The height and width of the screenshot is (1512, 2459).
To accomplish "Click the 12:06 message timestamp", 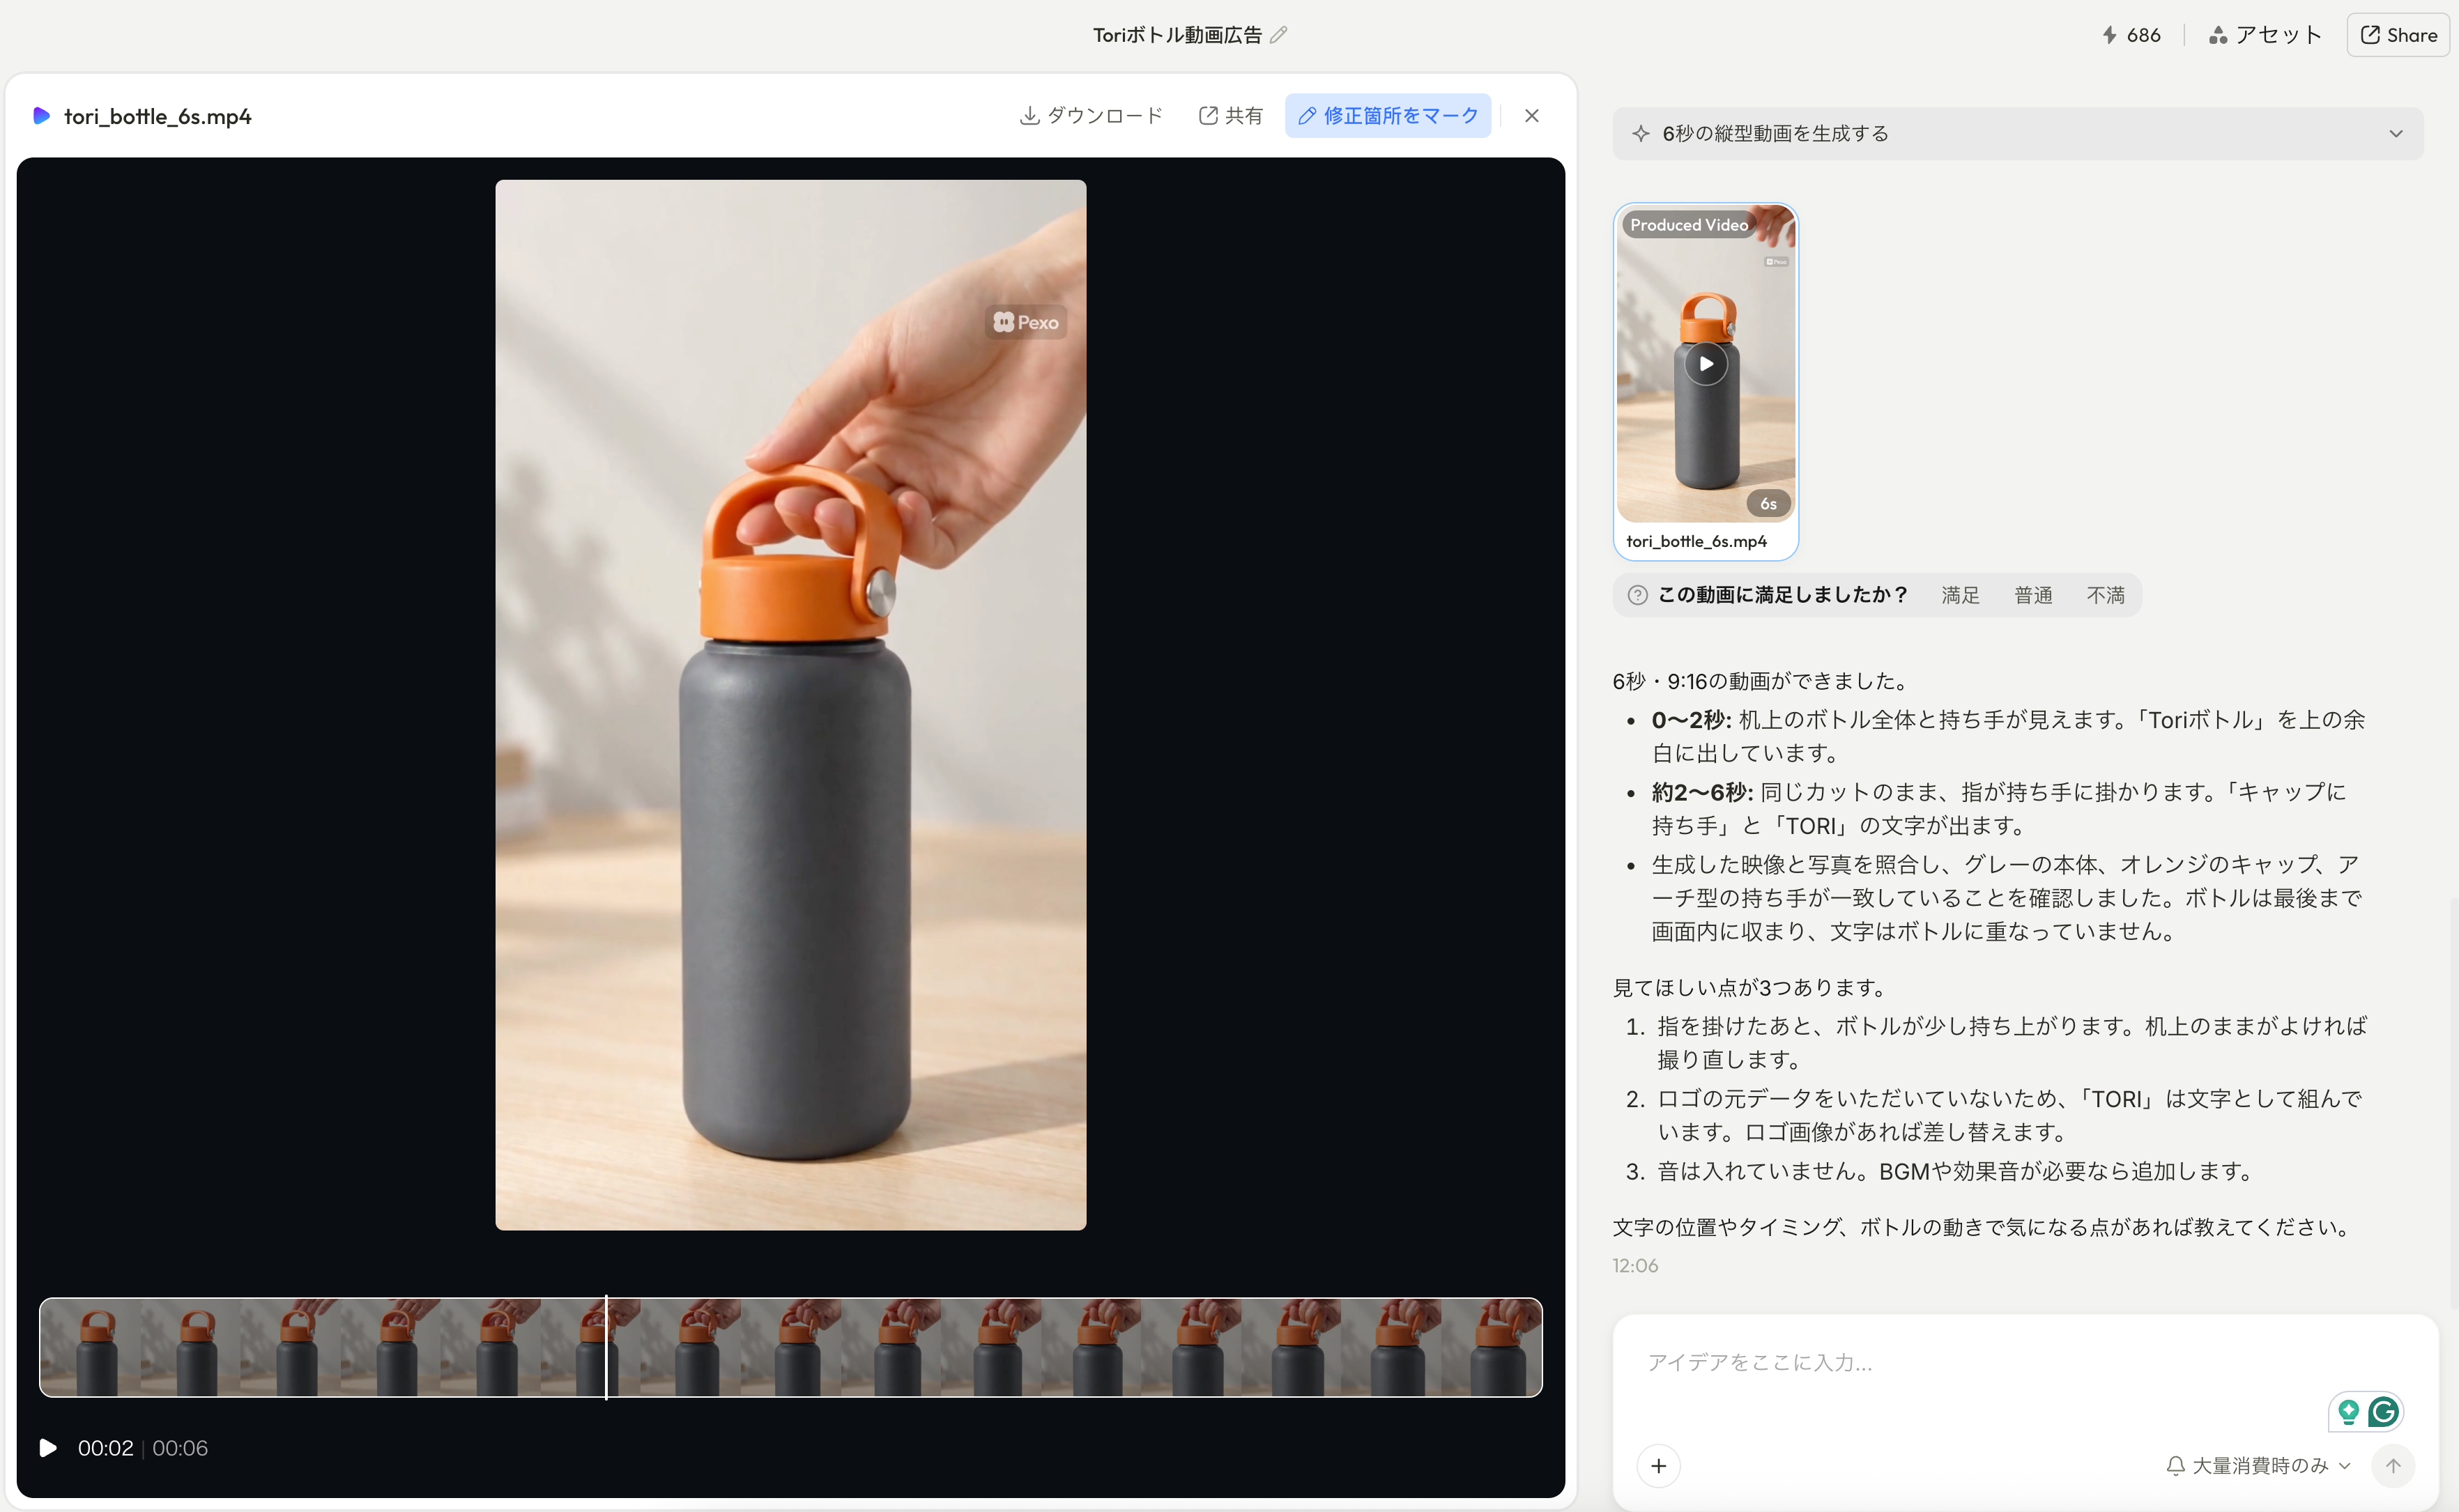I will point(1635,1266).
